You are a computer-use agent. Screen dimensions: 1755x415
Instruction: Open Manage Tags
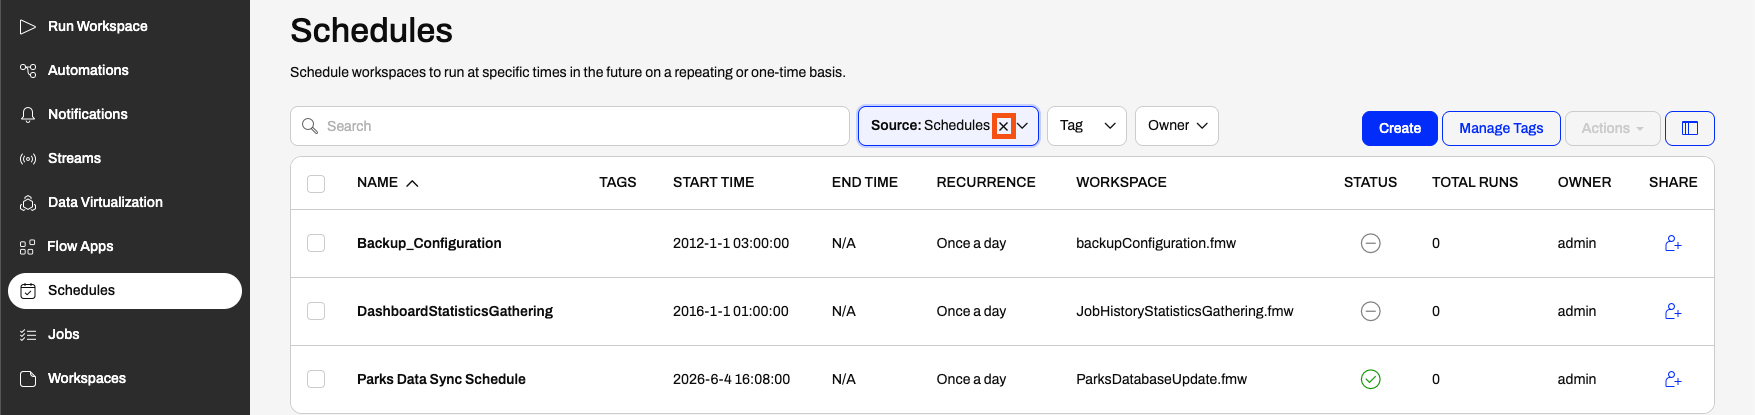1501,128
